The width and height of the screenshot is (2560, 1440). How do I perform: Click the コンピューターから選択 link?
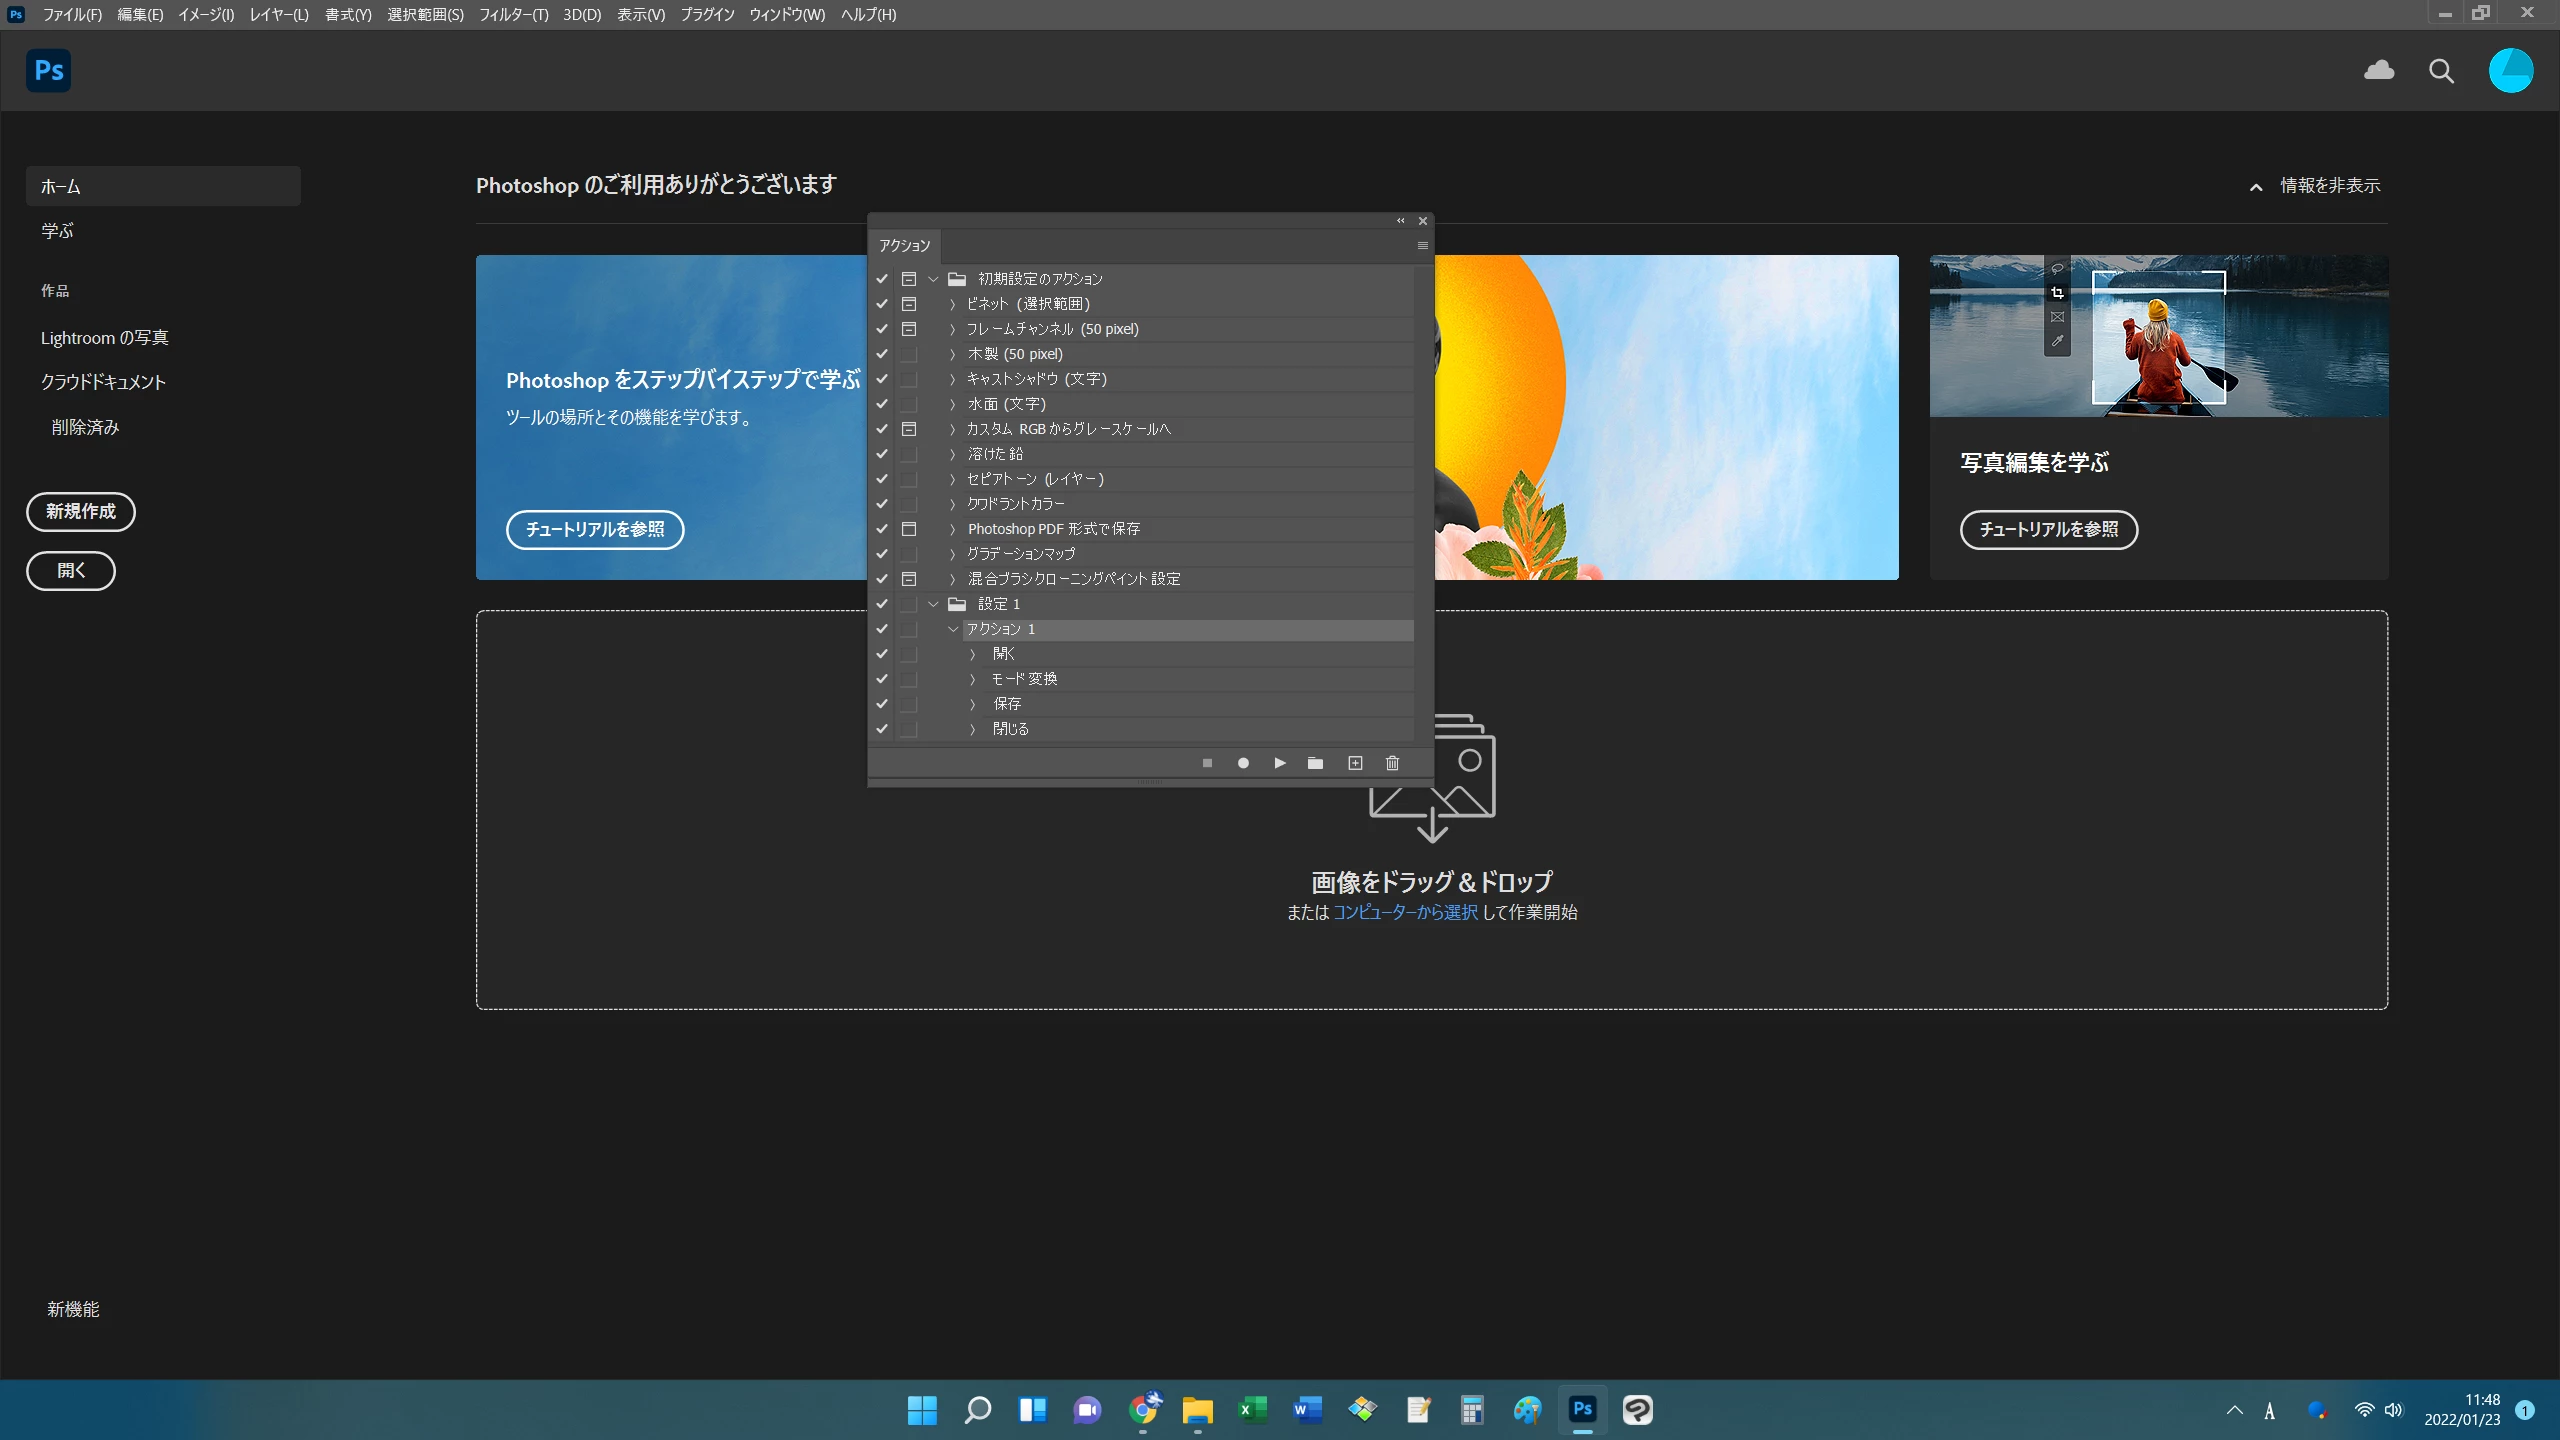tap(1405, 912)
